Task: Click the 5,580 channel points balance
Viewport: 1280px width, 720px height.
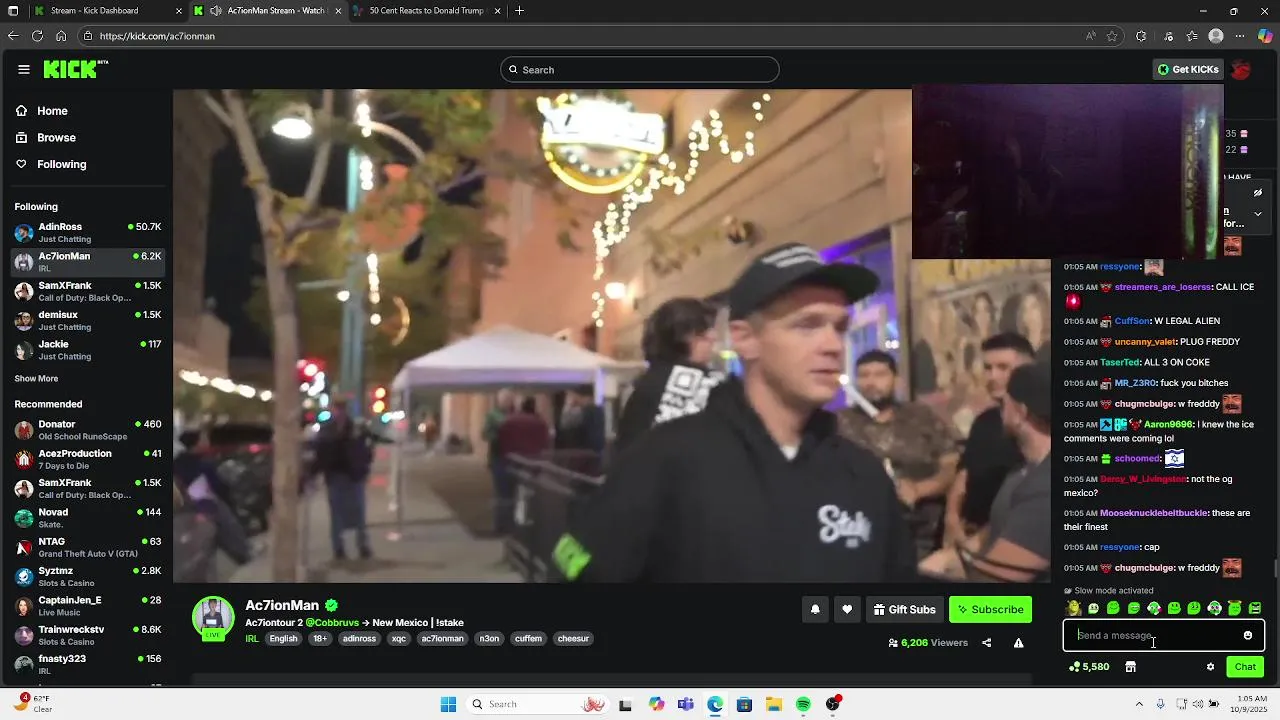Action: pos(1088,667)
